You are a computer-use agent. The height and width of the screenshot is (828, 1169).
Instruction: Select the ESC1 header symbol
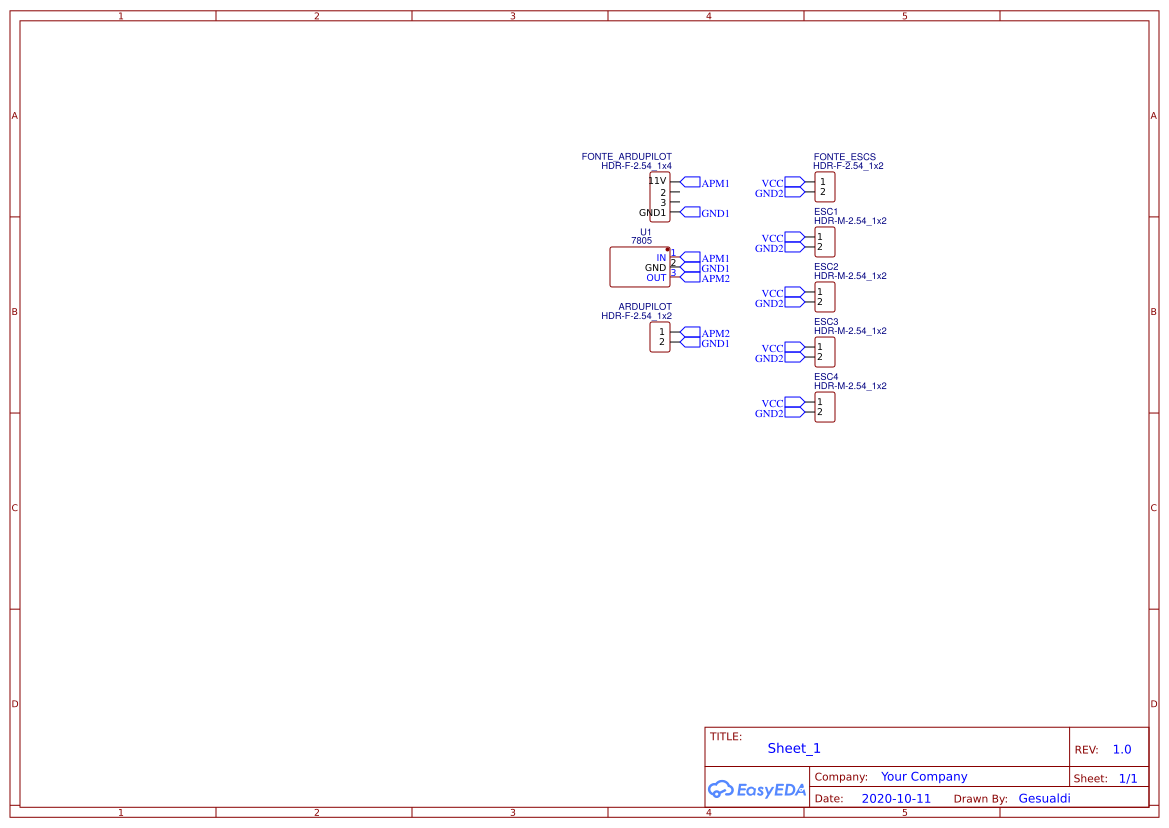point(824,242)
